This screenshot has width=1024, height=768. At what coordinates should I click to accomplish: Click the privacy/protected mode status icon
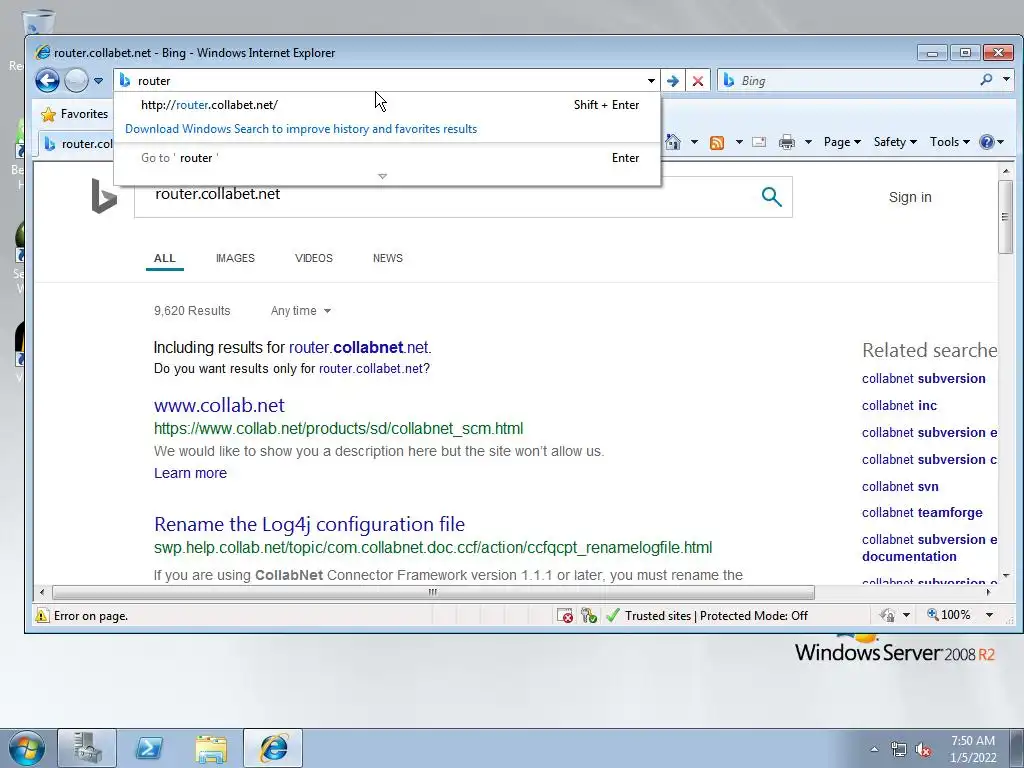click(887, 615)
